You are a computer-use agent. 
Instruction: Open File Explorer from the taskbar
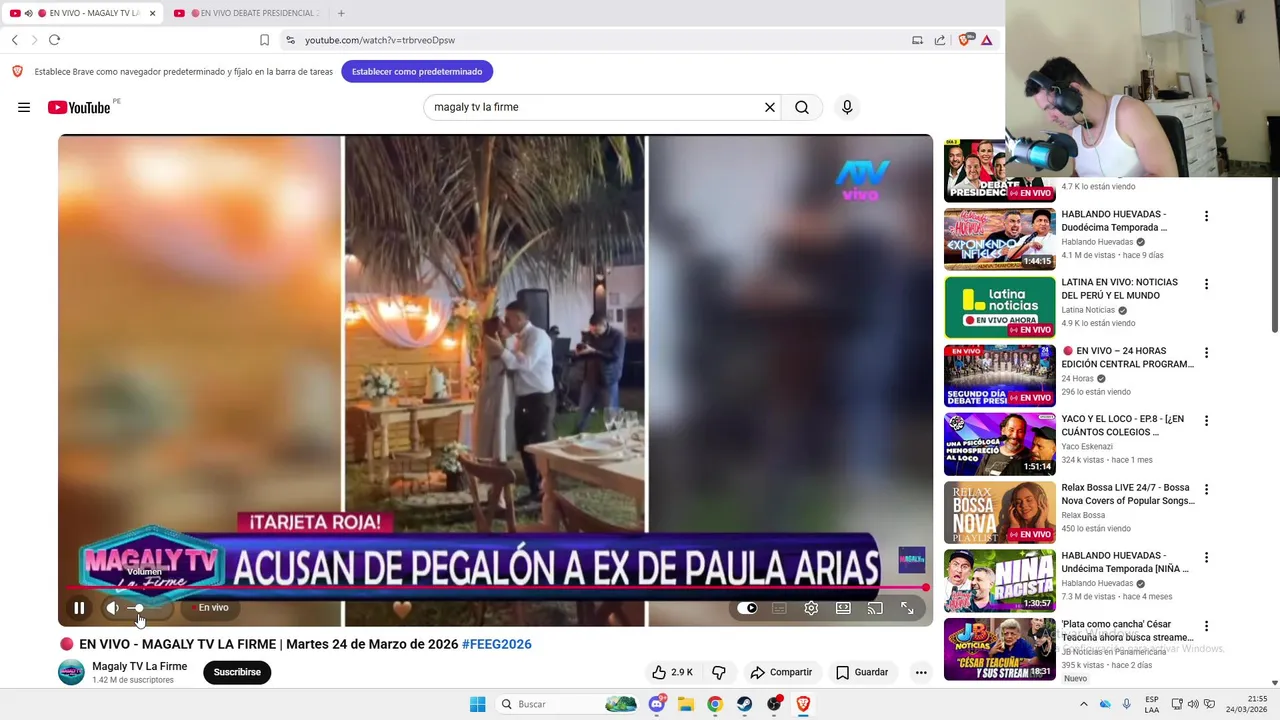[686, 704]
